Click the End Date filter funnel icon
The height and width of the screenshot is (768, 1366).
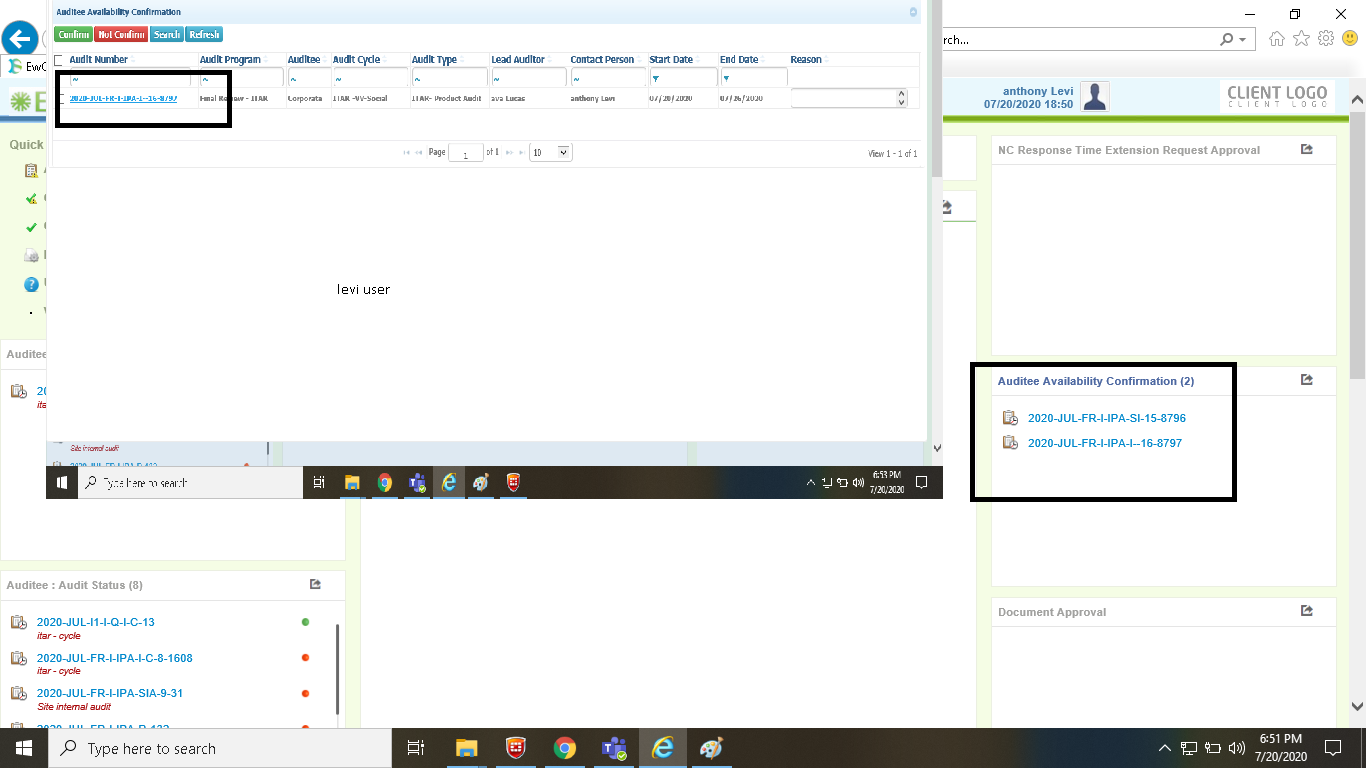(x=727, y=78)
